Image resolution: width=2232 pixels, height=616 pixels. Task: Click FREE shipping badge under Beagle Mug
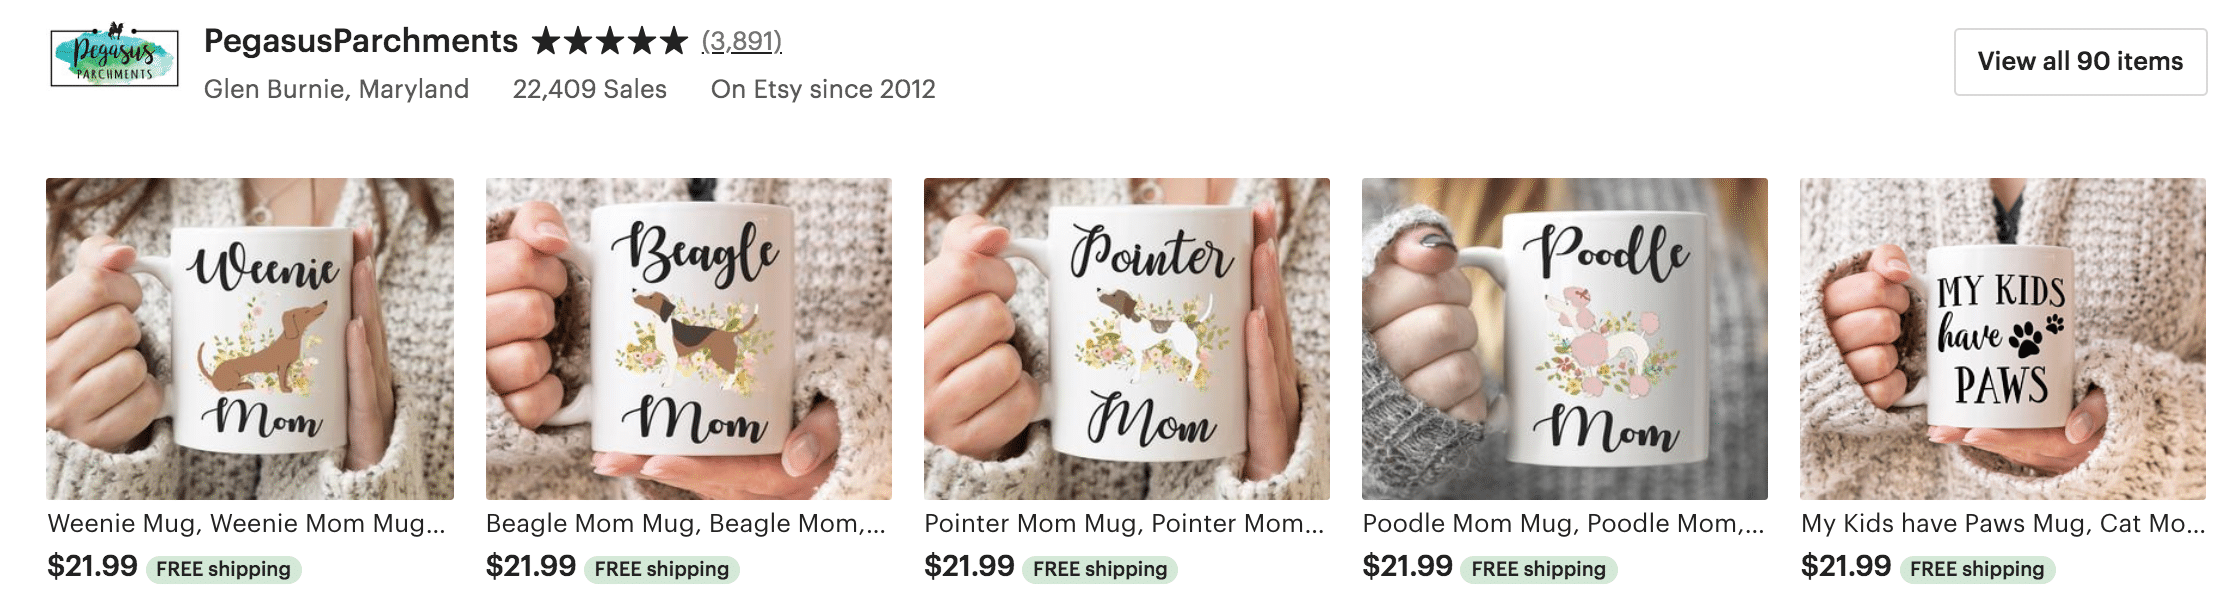click(x=661, y=569)
